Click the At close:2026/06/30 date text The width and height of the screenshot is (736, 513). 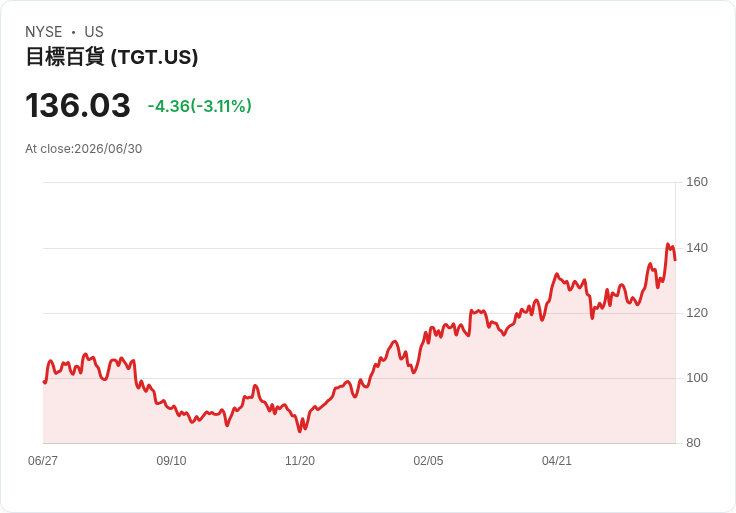pyautogui.click(x=84, y=149)
